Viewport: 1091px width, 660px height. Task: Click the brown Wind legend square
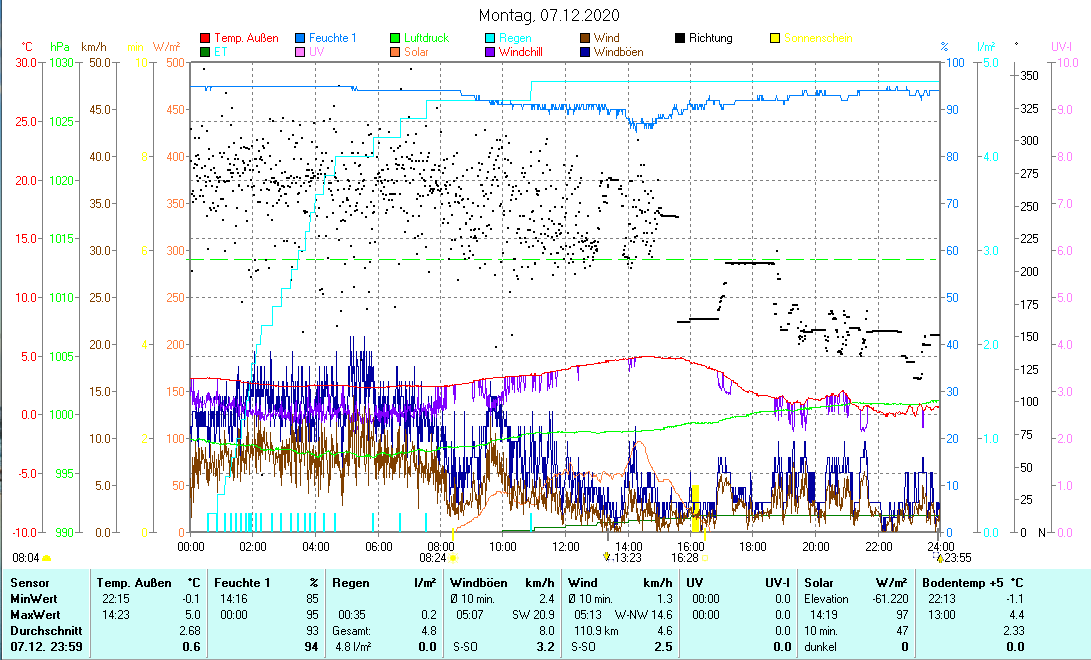pos(586,39)
